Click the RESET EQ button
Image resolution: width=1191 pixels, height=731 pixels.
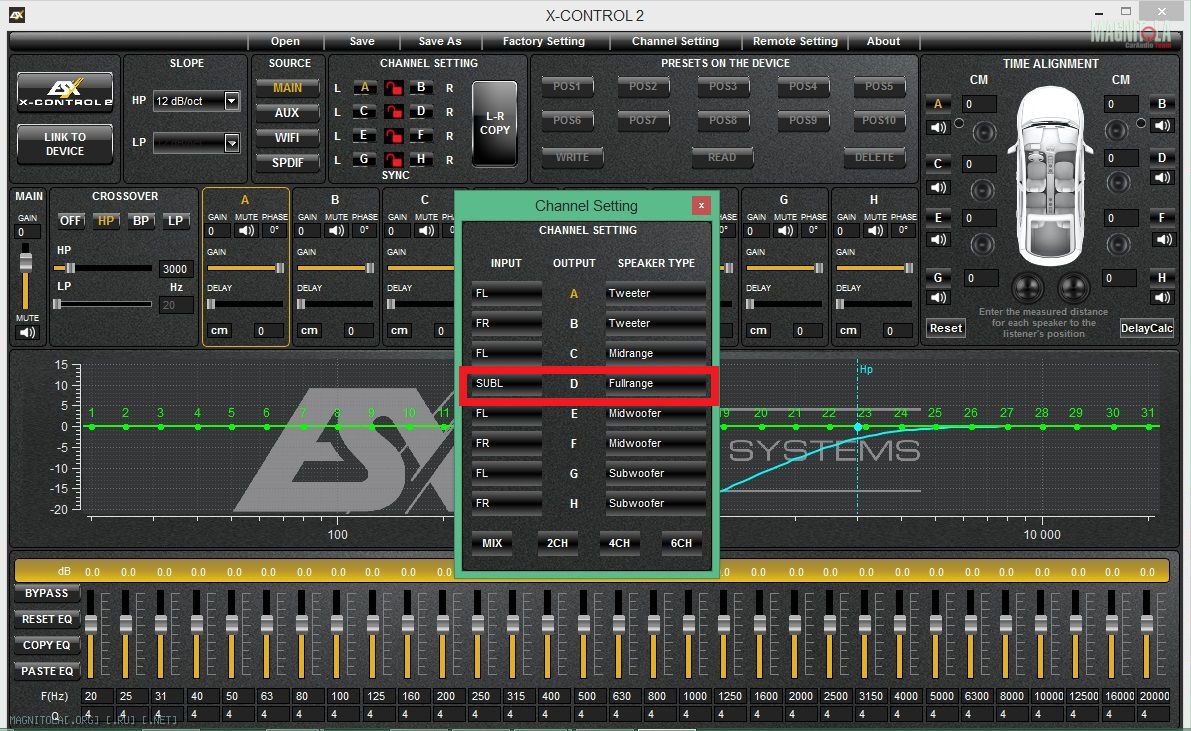(x=46, y=619)
